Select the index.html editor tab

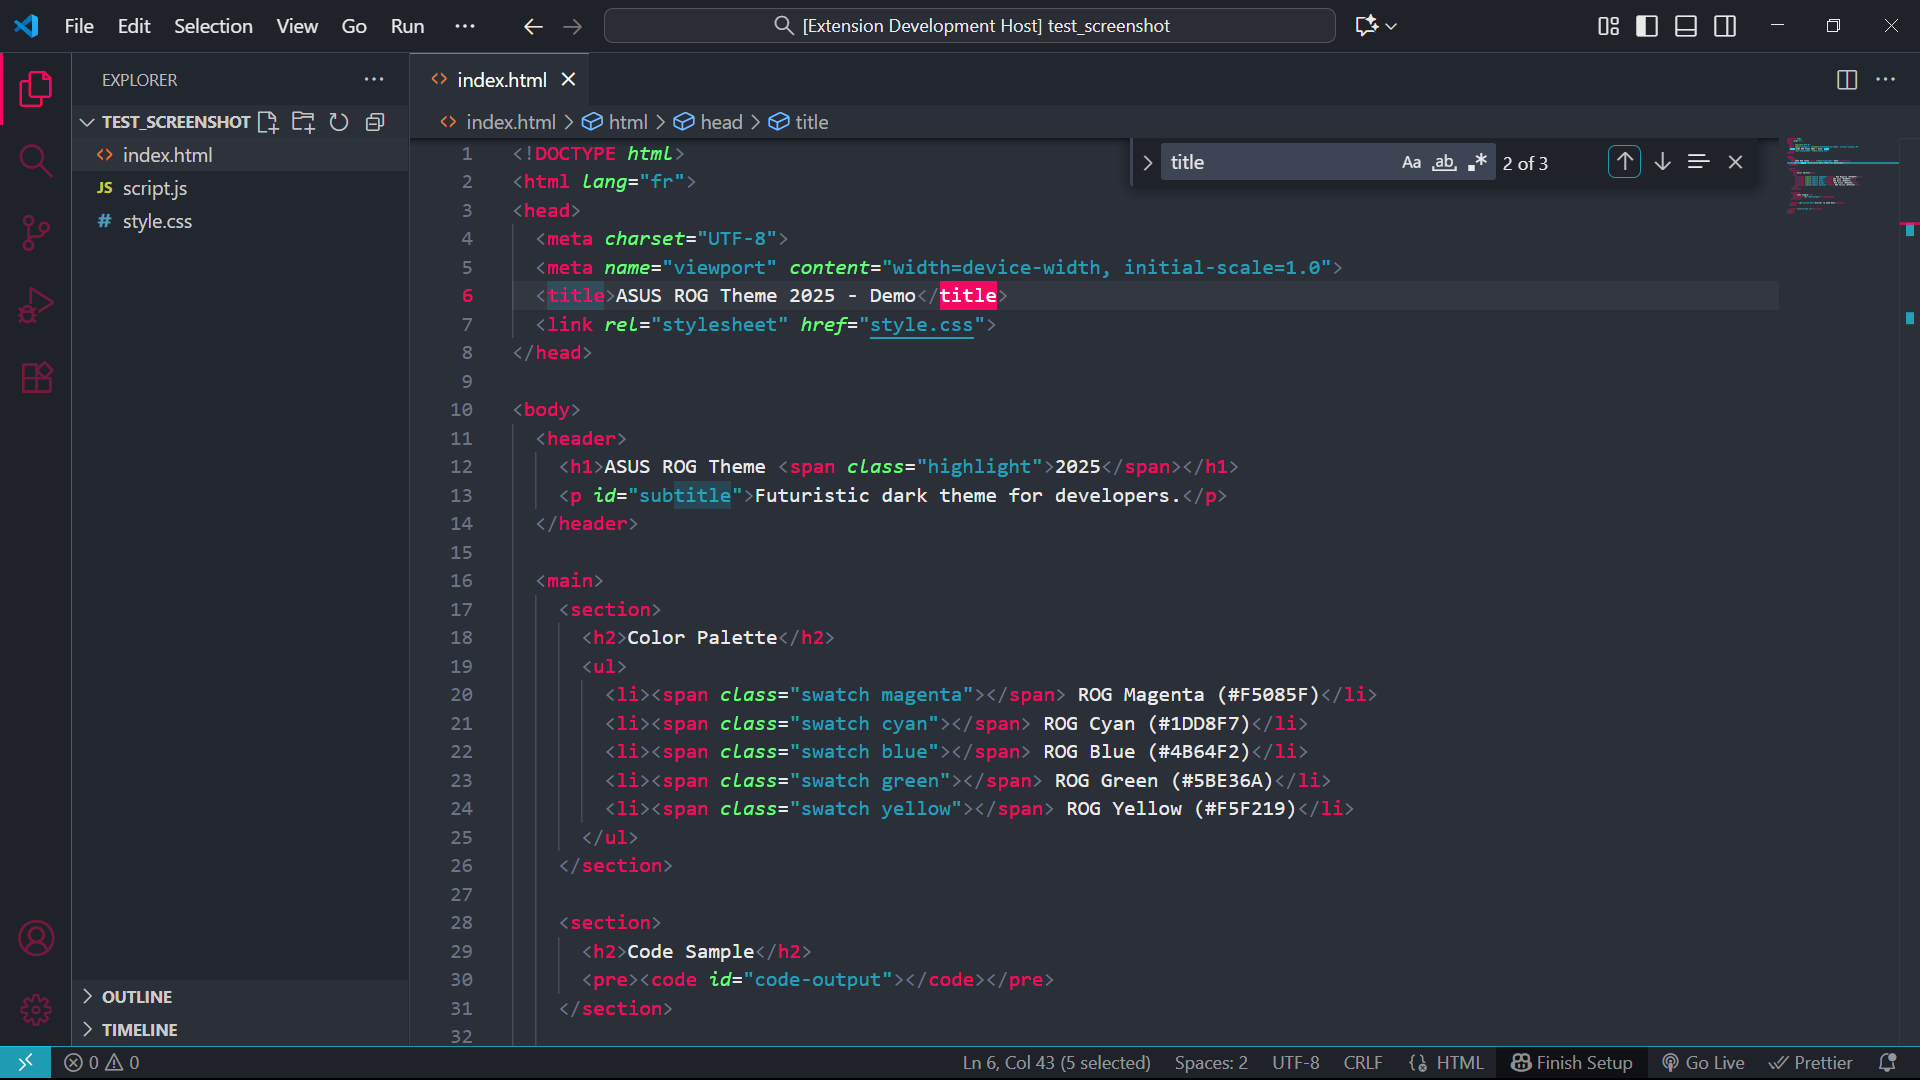click(501, 80)
